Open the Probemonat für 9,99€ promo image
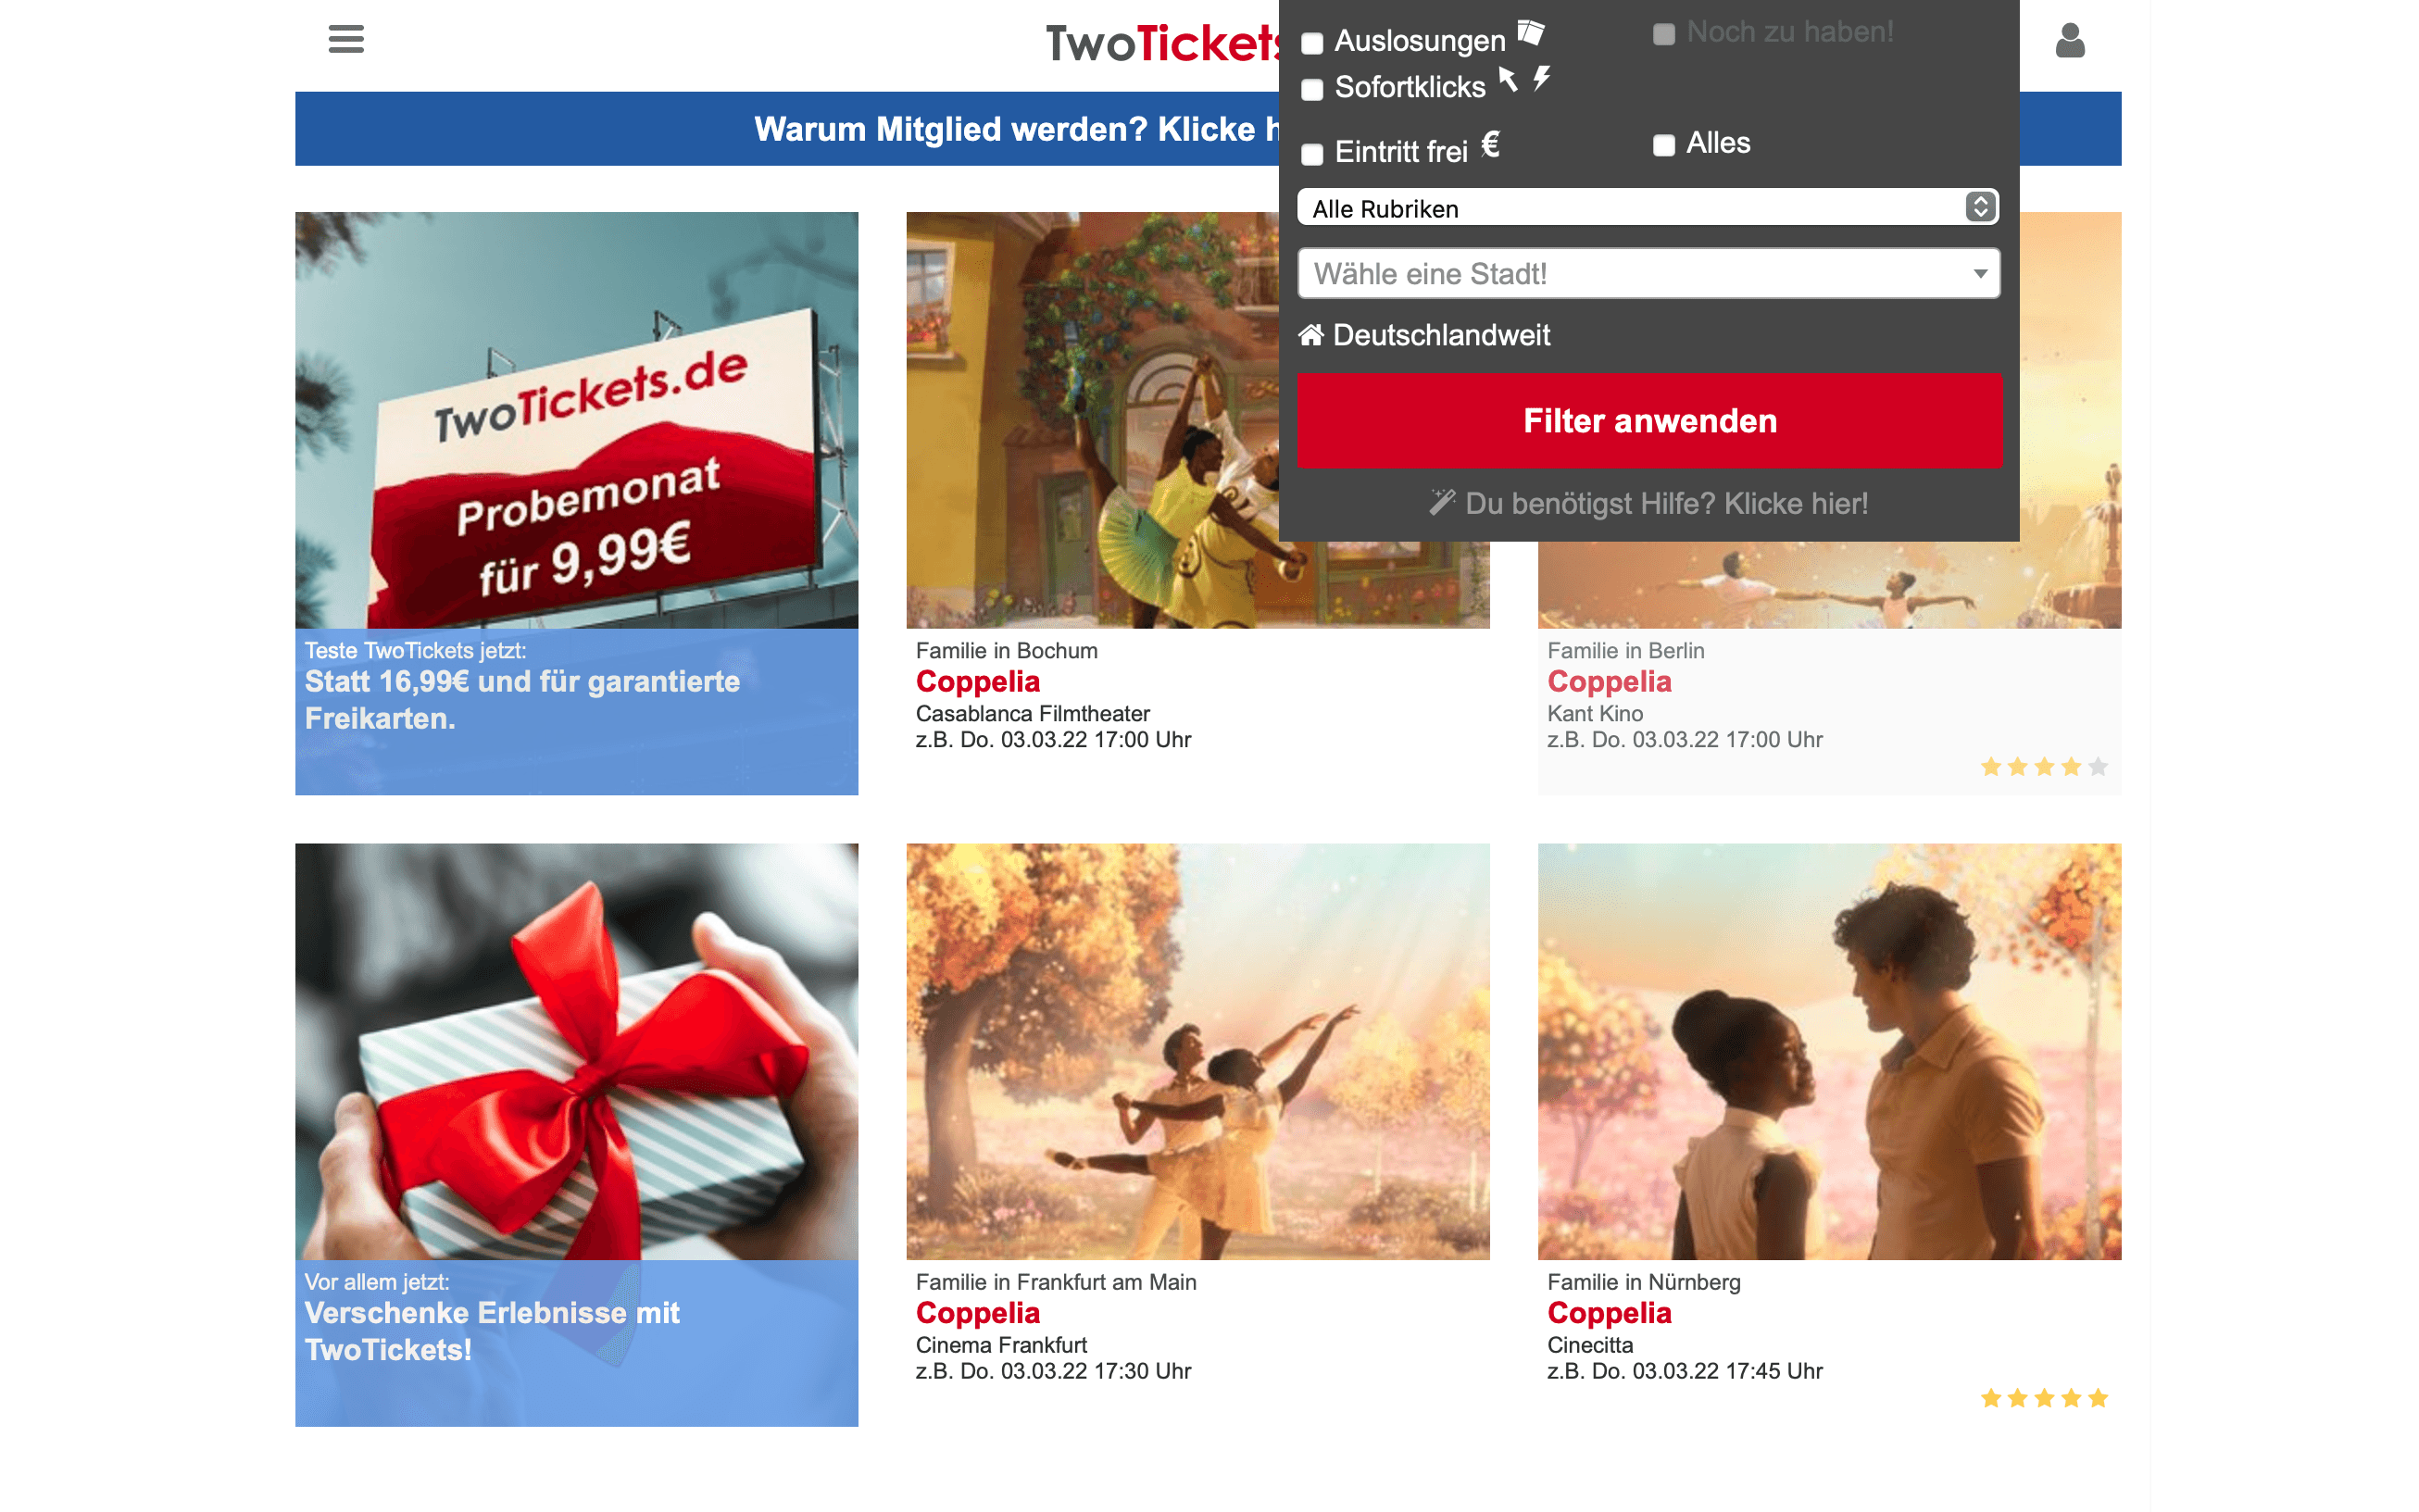The width and height of the screenshot is (2419, 1512). 576,420
